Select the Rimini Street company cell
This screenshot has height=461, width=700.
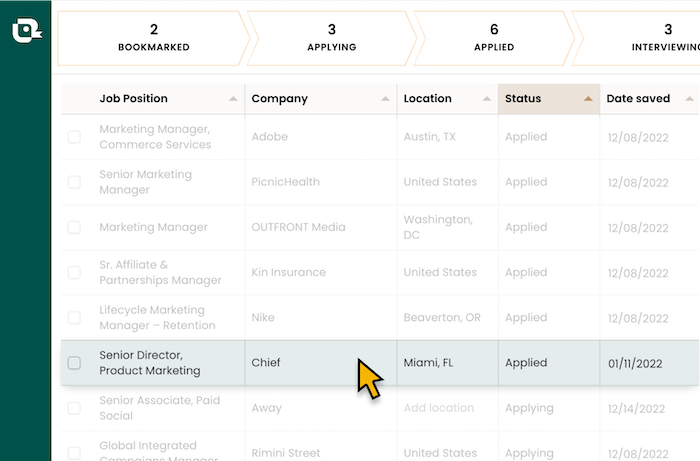click(x=321, y=446)
